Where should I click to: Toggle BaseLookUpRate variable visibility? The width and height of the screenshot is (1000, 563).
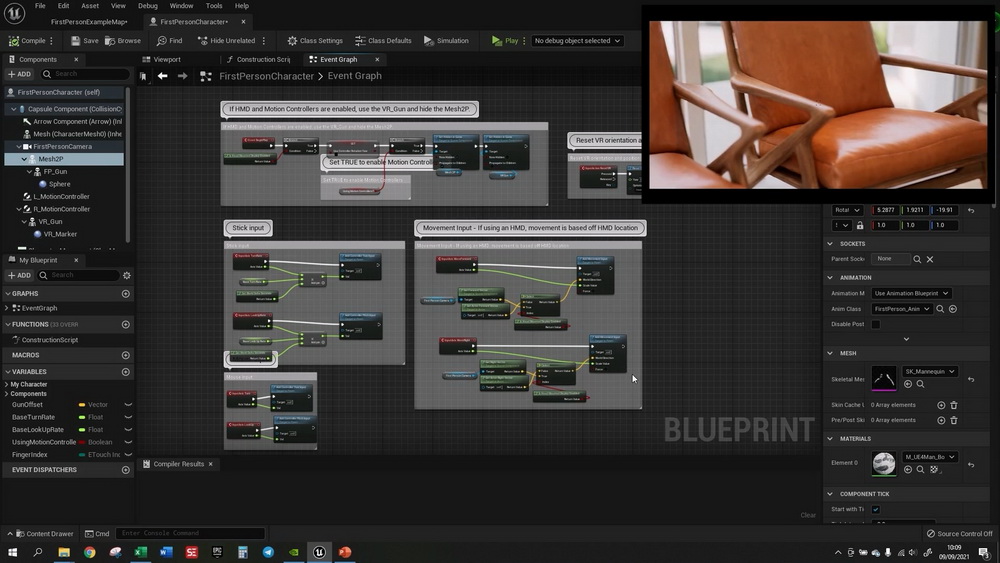[x=128, y=430]
